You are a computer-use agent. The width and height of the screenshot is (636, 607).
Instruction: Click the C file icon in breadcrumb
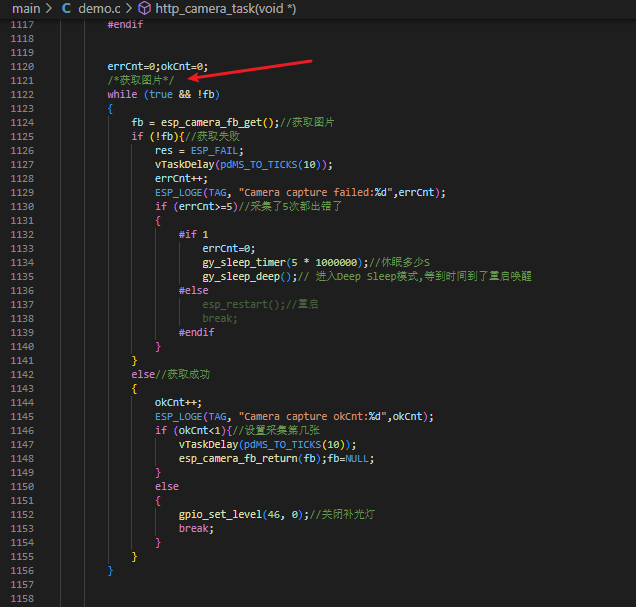coord(66,9)
